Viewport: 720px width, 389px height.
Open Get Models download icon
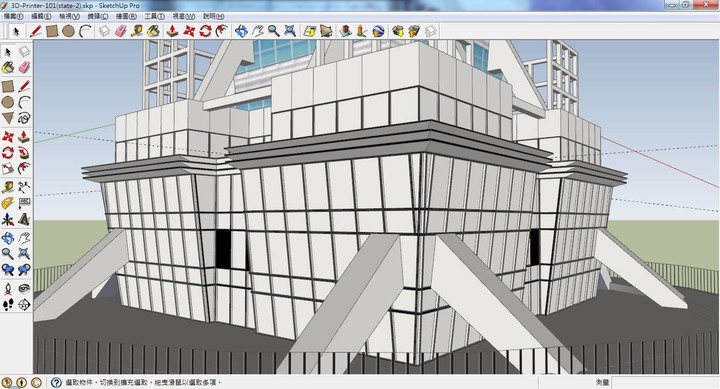click(x=398, y=31)
